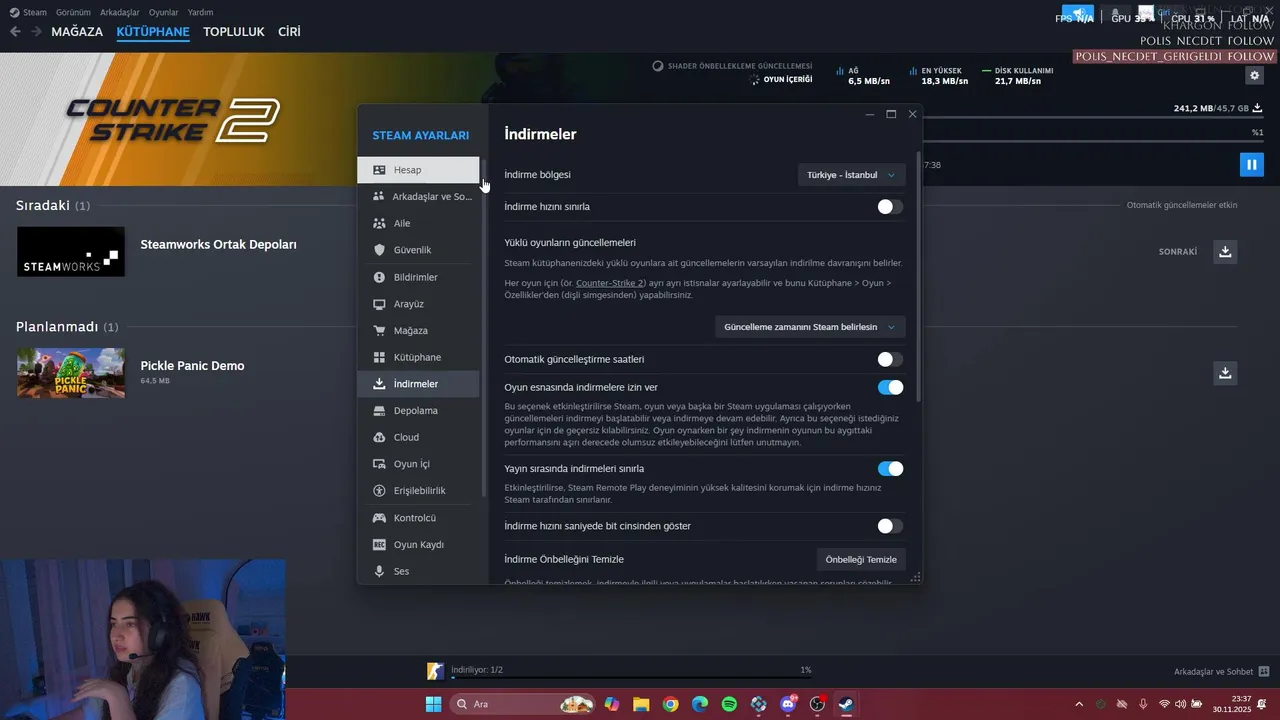Show hidden tray icons chevron
Image resolution: width=1280 pixels, height=720 pixels.
click(x=1078, y=704)
